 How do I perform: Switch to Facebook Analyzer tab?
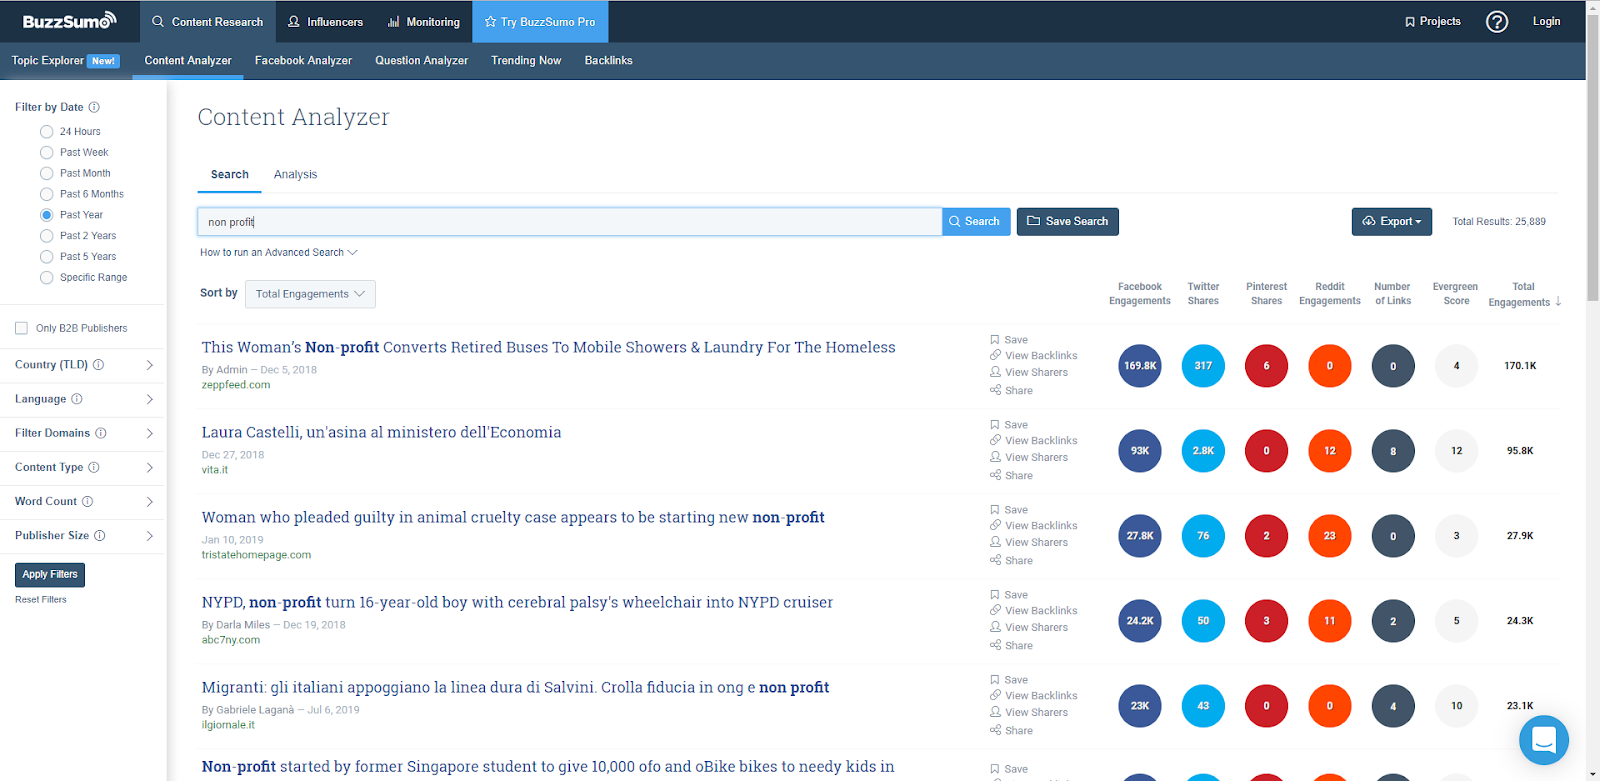point(303,60)
